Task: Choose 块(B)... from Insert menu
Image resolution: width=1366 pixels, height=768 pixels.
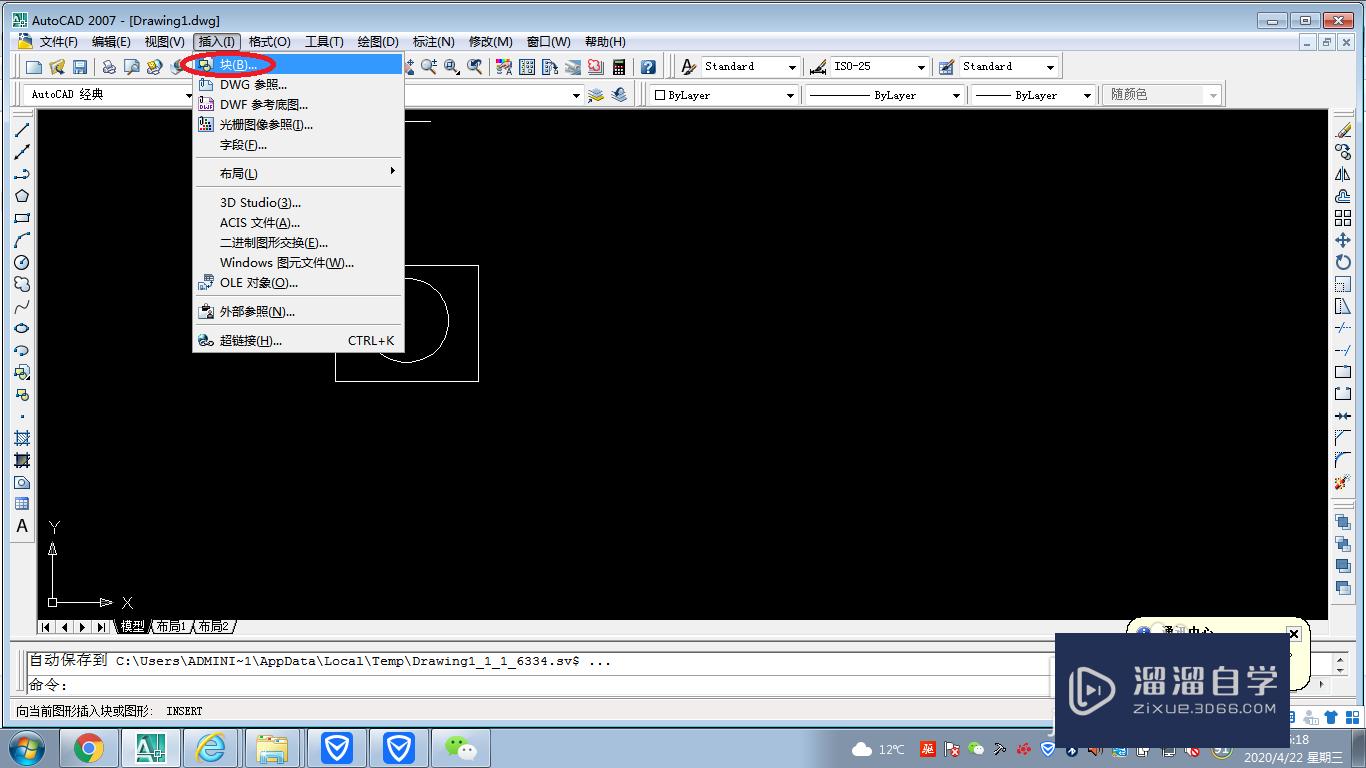Action: [298, 64]
